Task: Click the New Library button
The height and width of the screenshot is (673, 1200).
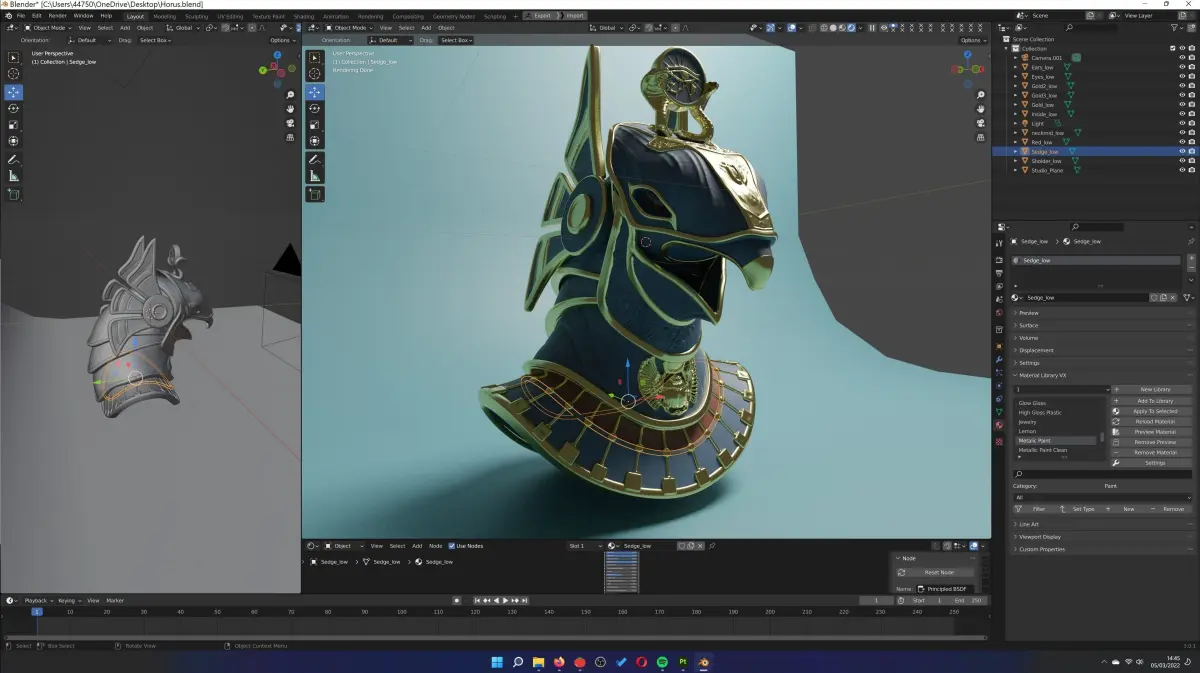Action: pos(1153,389)
